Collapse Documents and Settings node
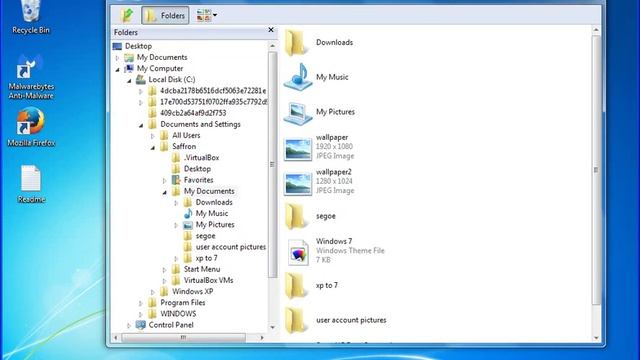Viewport: 640px width, 360px height. 141,125
